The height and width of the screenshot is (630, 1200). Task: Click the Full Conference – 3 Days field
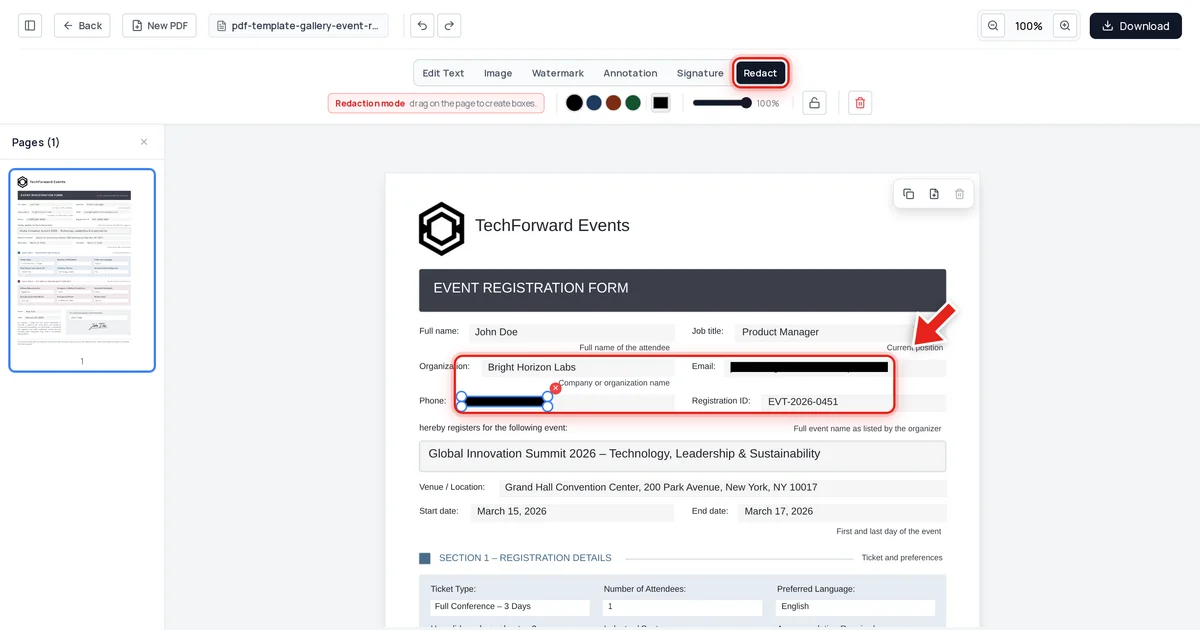(510, 607)
